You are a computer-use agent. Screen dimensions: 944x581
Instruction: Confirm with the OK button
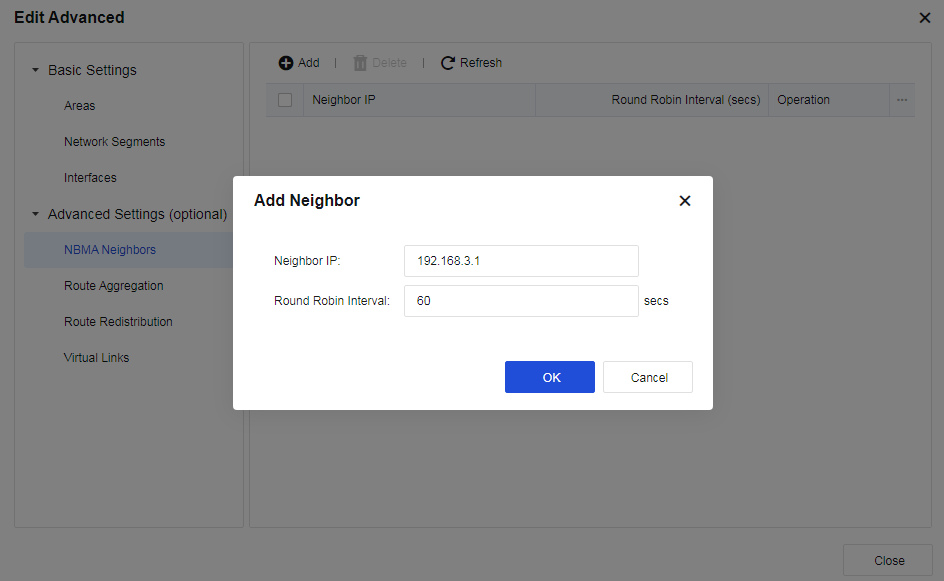[550, 377]
